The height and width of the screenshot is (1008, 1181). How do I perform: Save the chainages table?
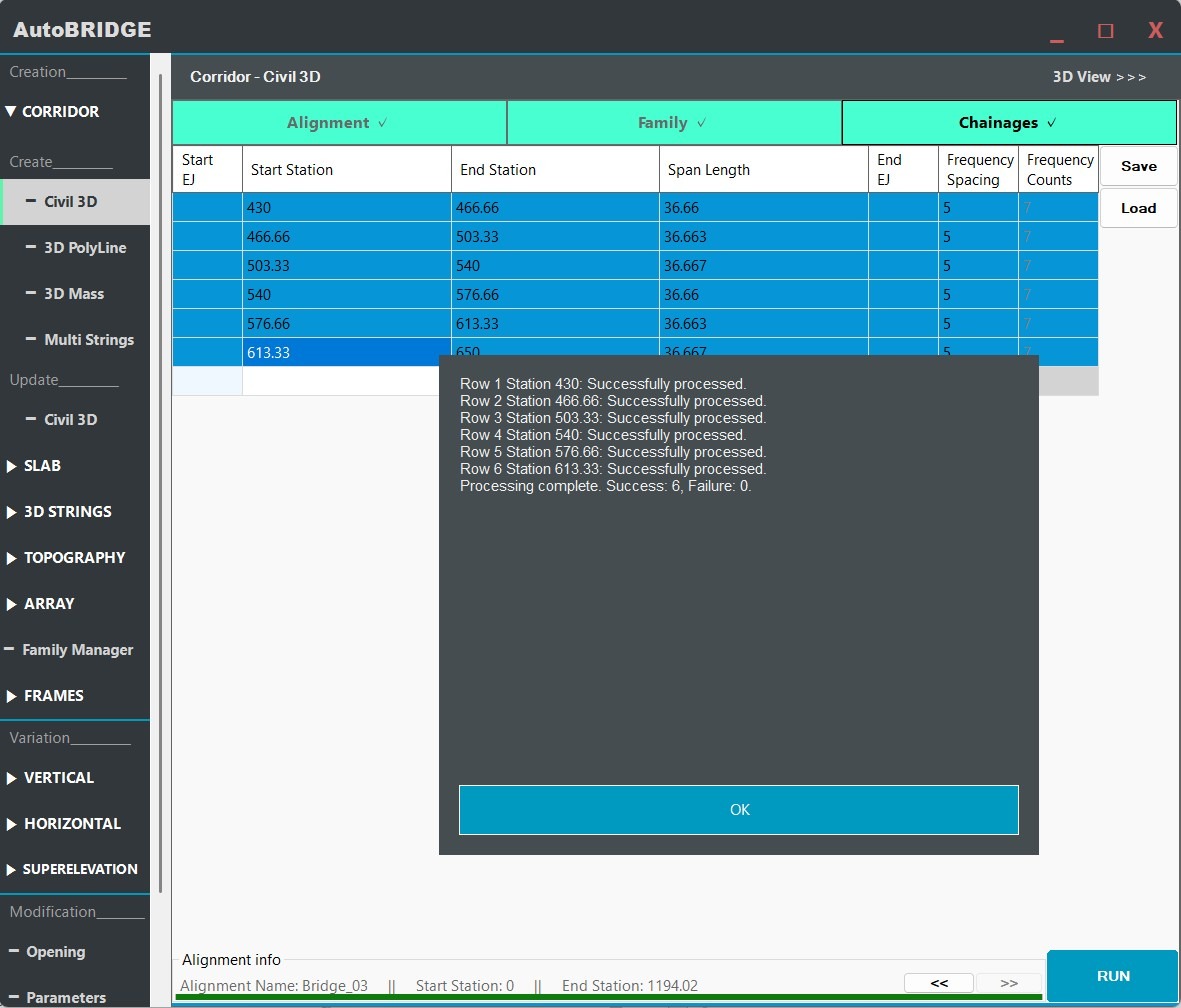click(1138, 167)
